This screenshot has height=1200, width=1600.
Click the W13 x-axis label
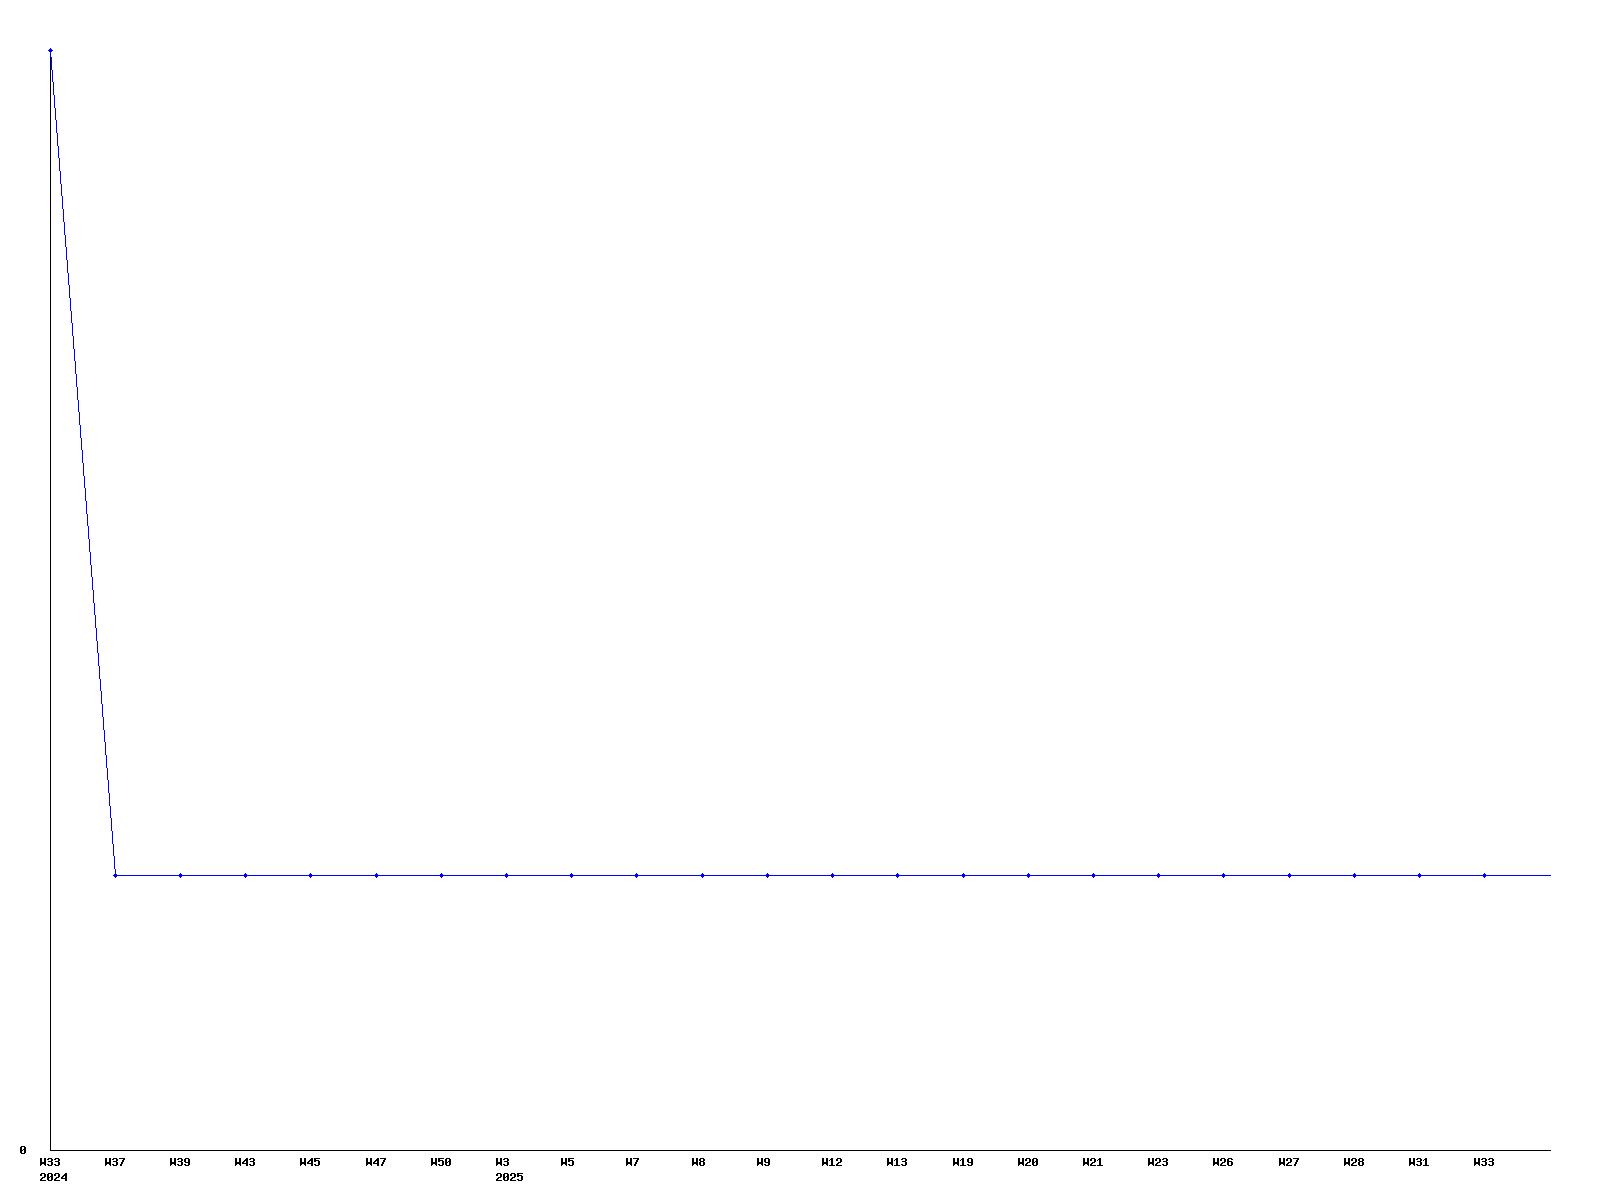pos(897,1162)
